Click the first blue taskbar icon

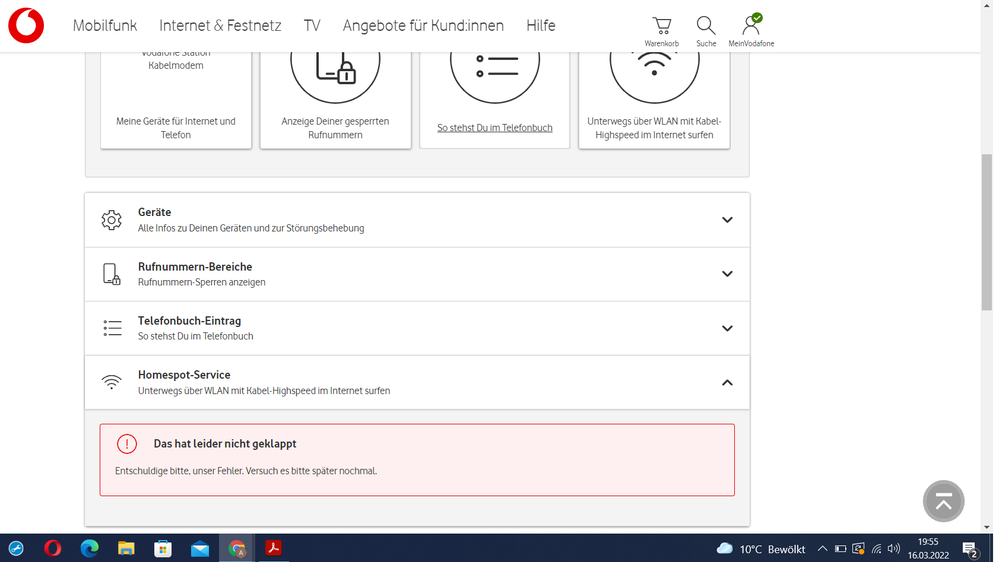point(16,548)
